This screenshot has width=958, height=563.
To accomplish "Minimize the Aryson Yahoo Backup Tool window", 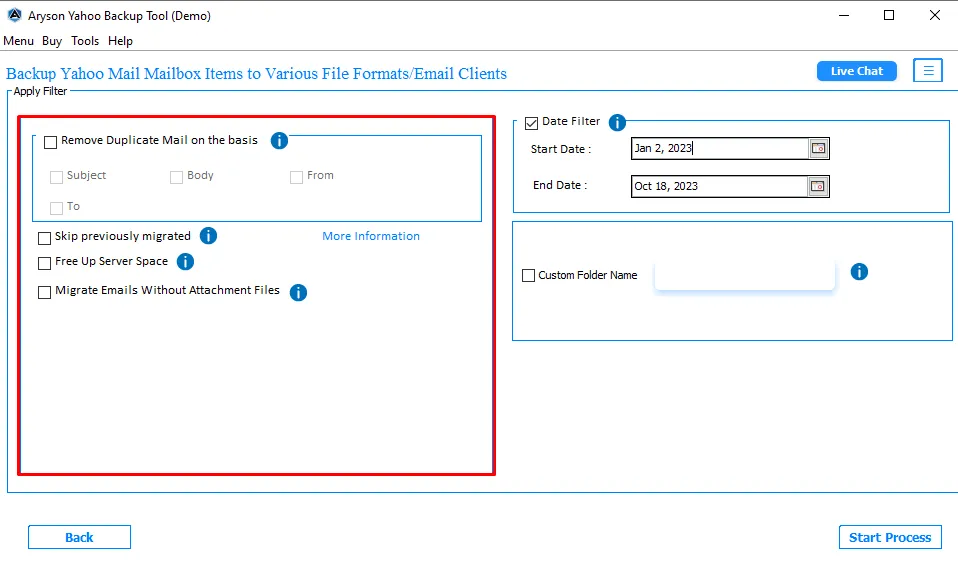I will (844, 15).
